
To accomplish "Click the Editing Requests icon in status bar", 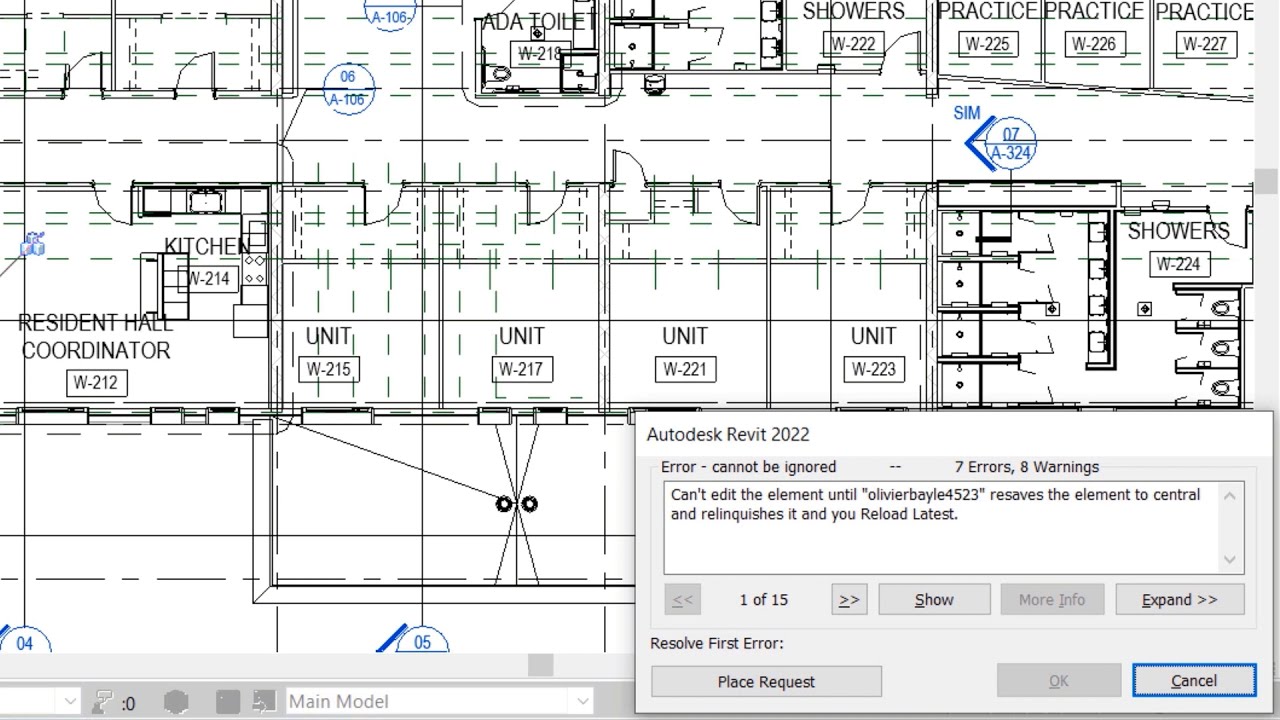I will pos(102,702).
